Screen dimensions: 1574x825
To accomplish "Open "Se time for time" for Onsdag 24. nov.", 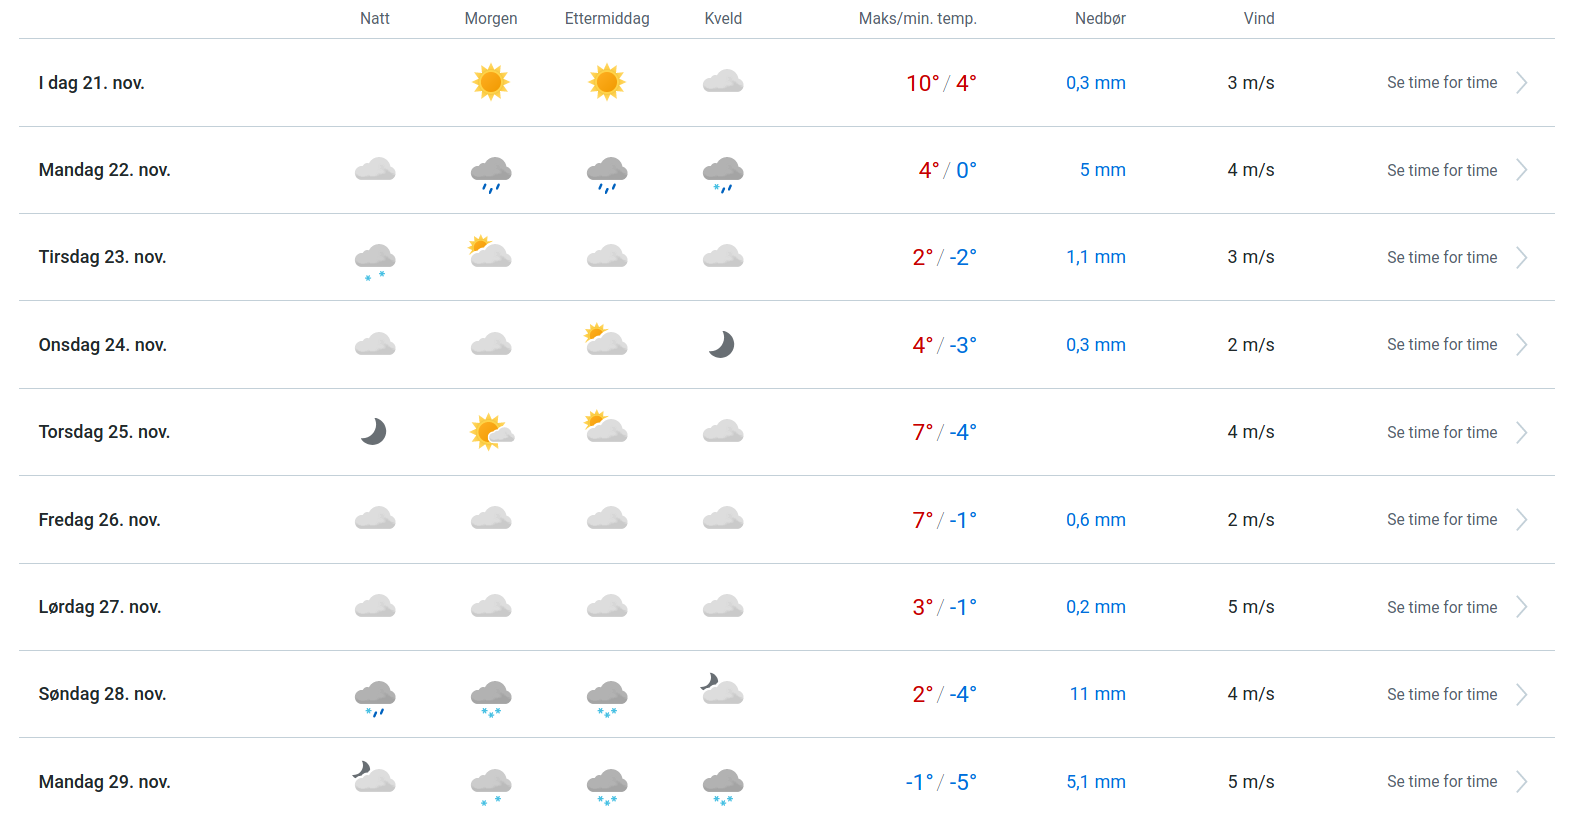I will (1442, 345).
